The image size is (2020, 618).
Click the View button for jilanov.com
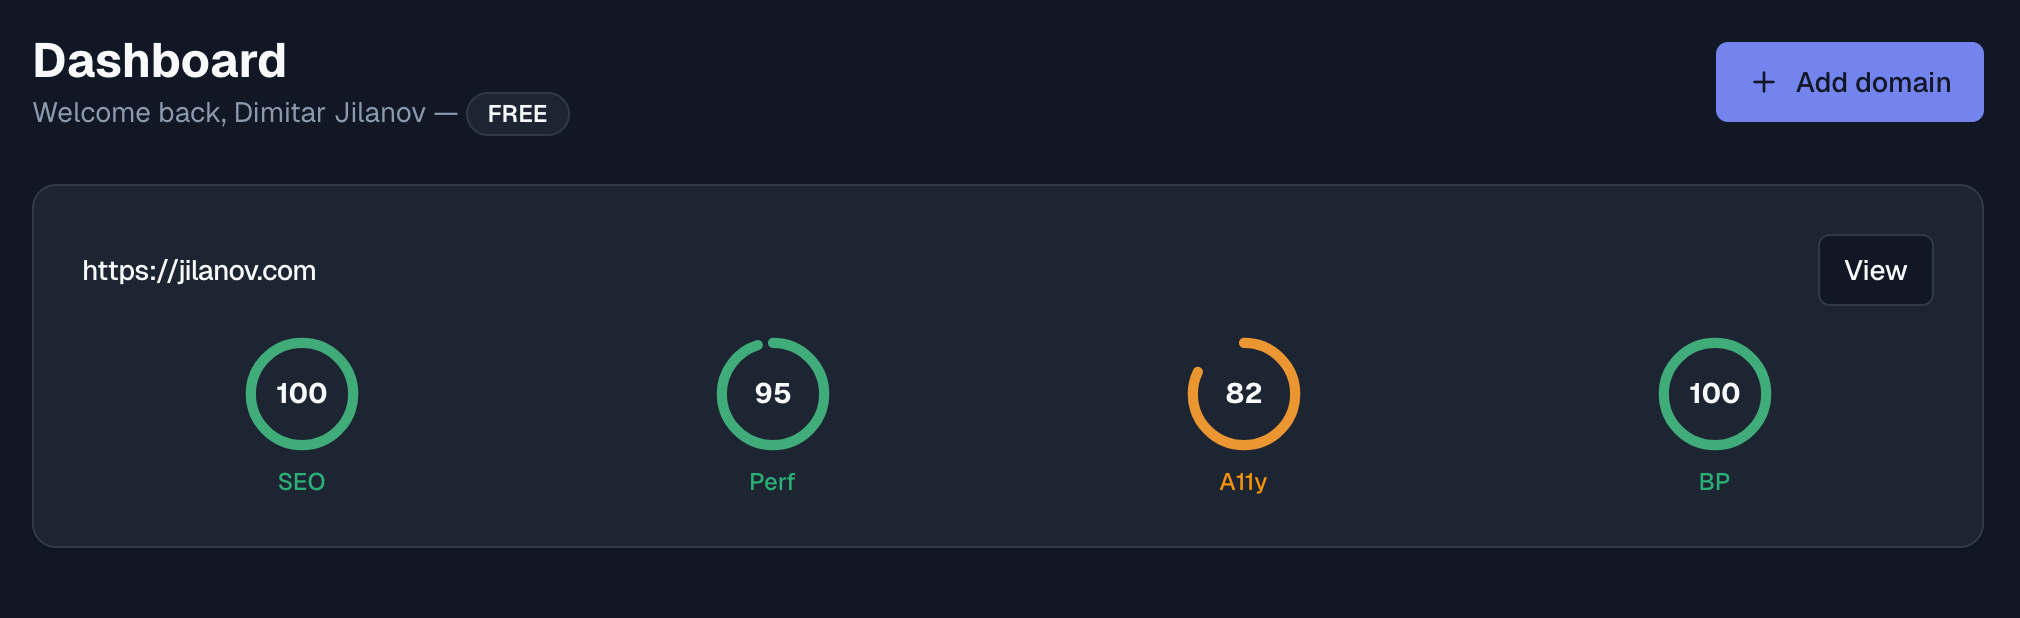point(1875,270)
